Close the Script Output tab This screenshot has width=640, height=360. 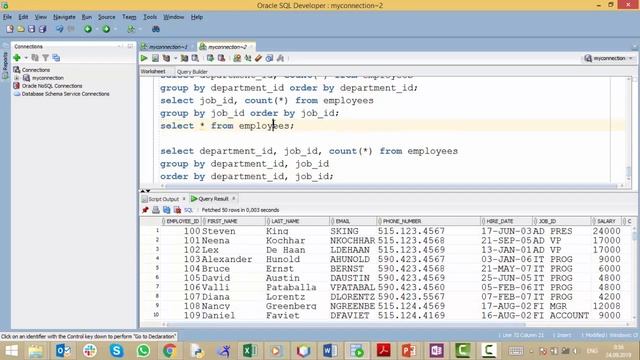coord(184,199)
